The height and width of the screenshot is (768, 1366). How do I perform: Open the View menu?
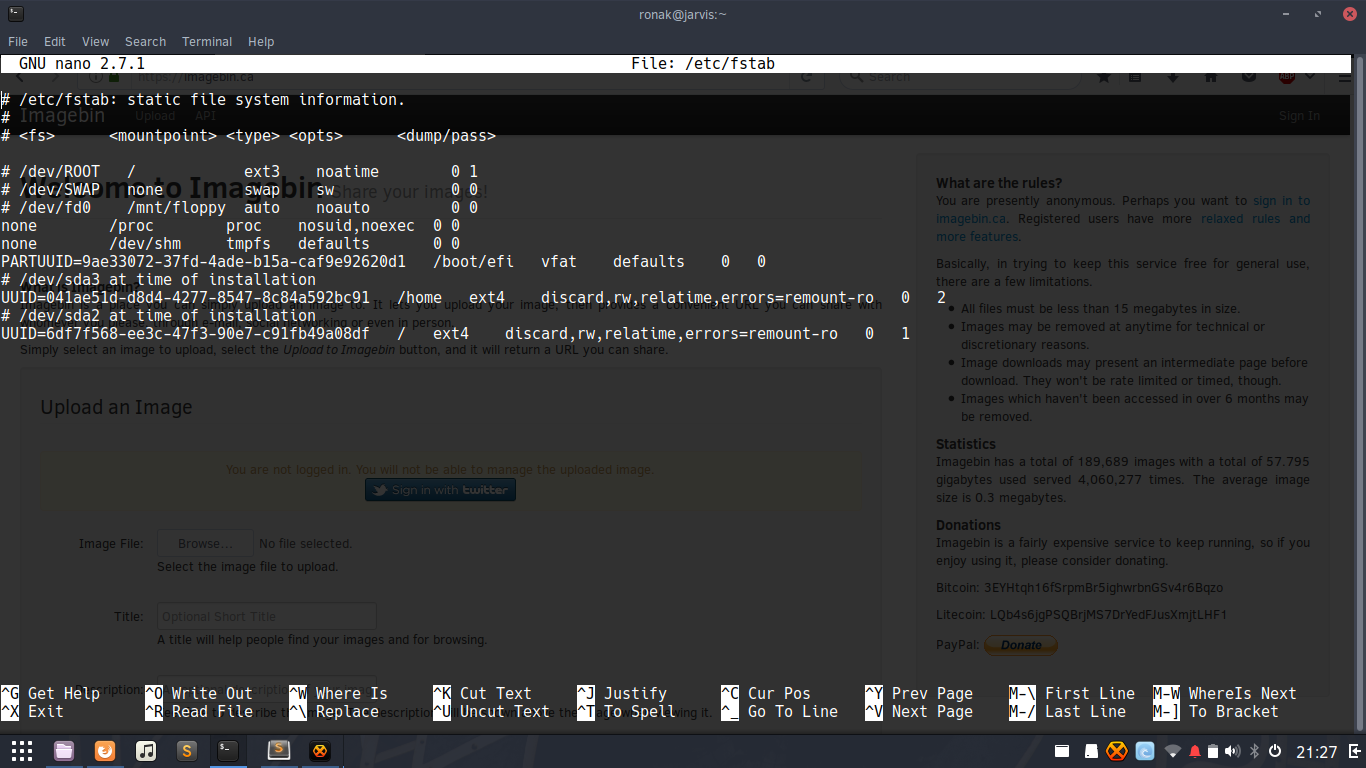pyautogui.click(x=96, y=42)
